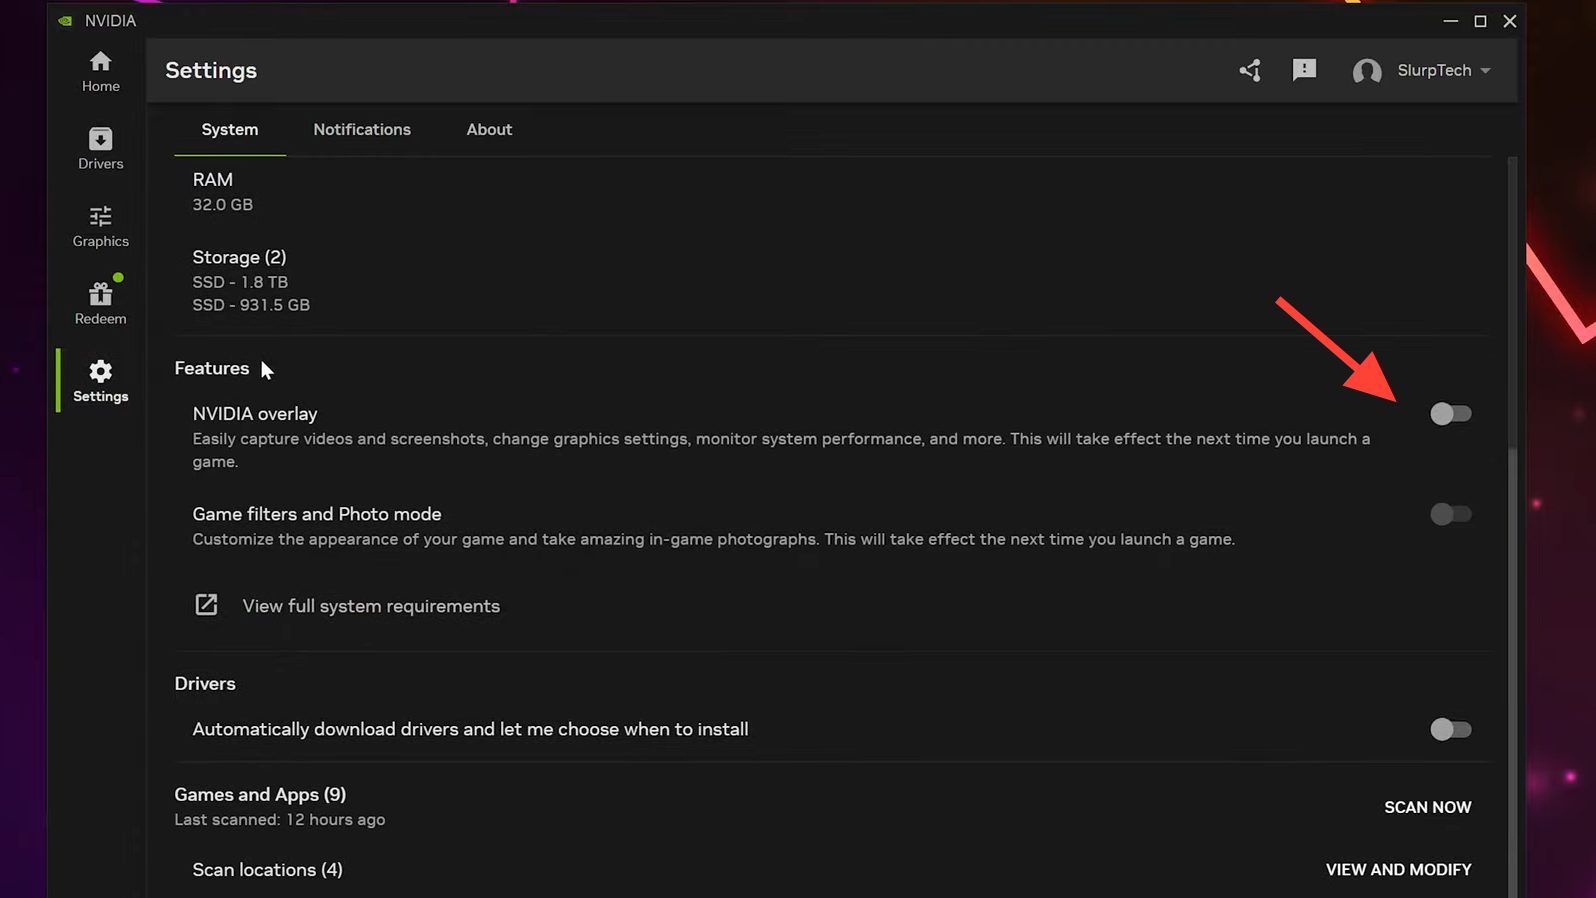Open the Graphics section in sidebar
The width and height of the screenshot is (1596, 898).
[x=100, y=227]
